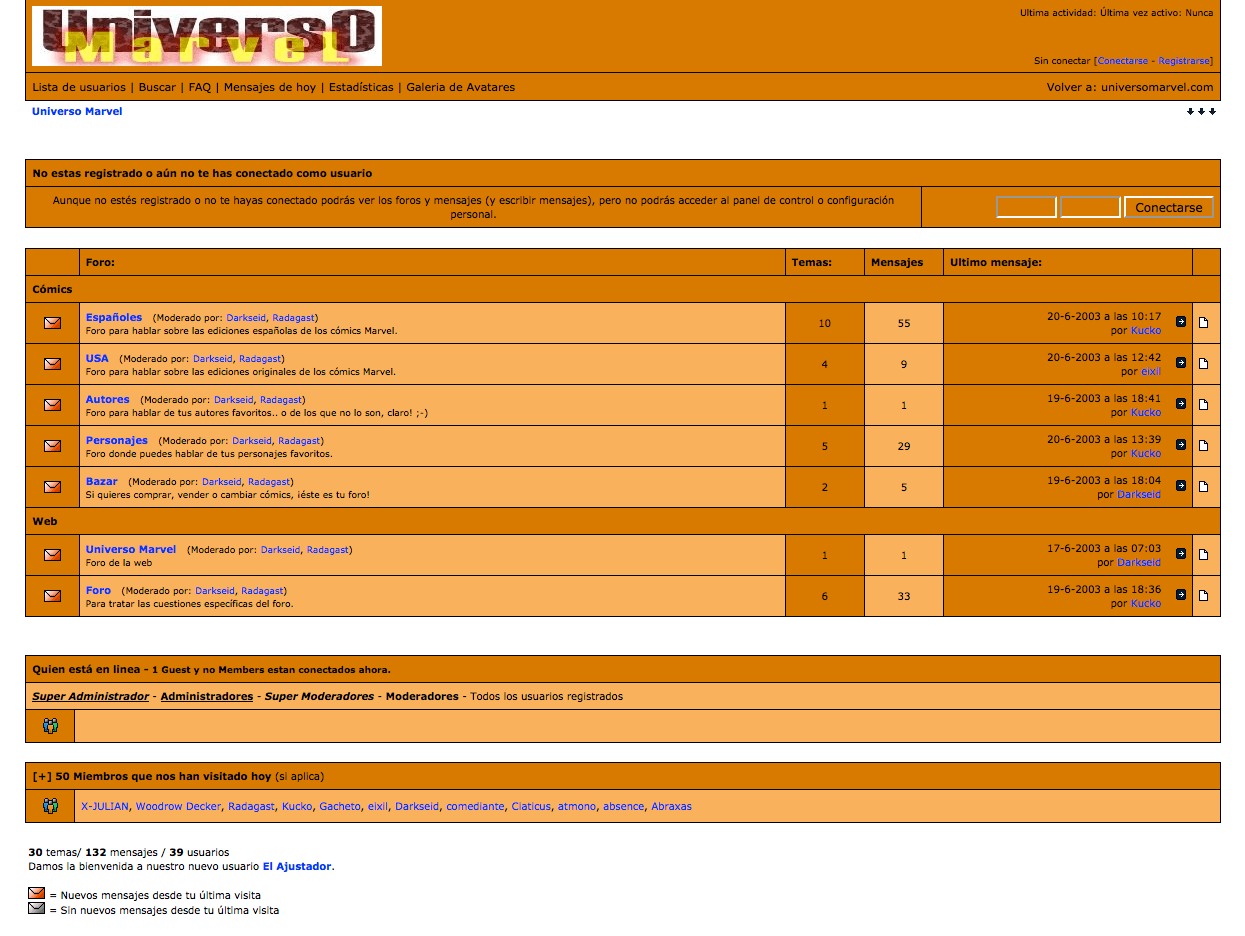Click the page icon in the Autores row
This screenshot has height=936, width=1245.
point(1203,405)
